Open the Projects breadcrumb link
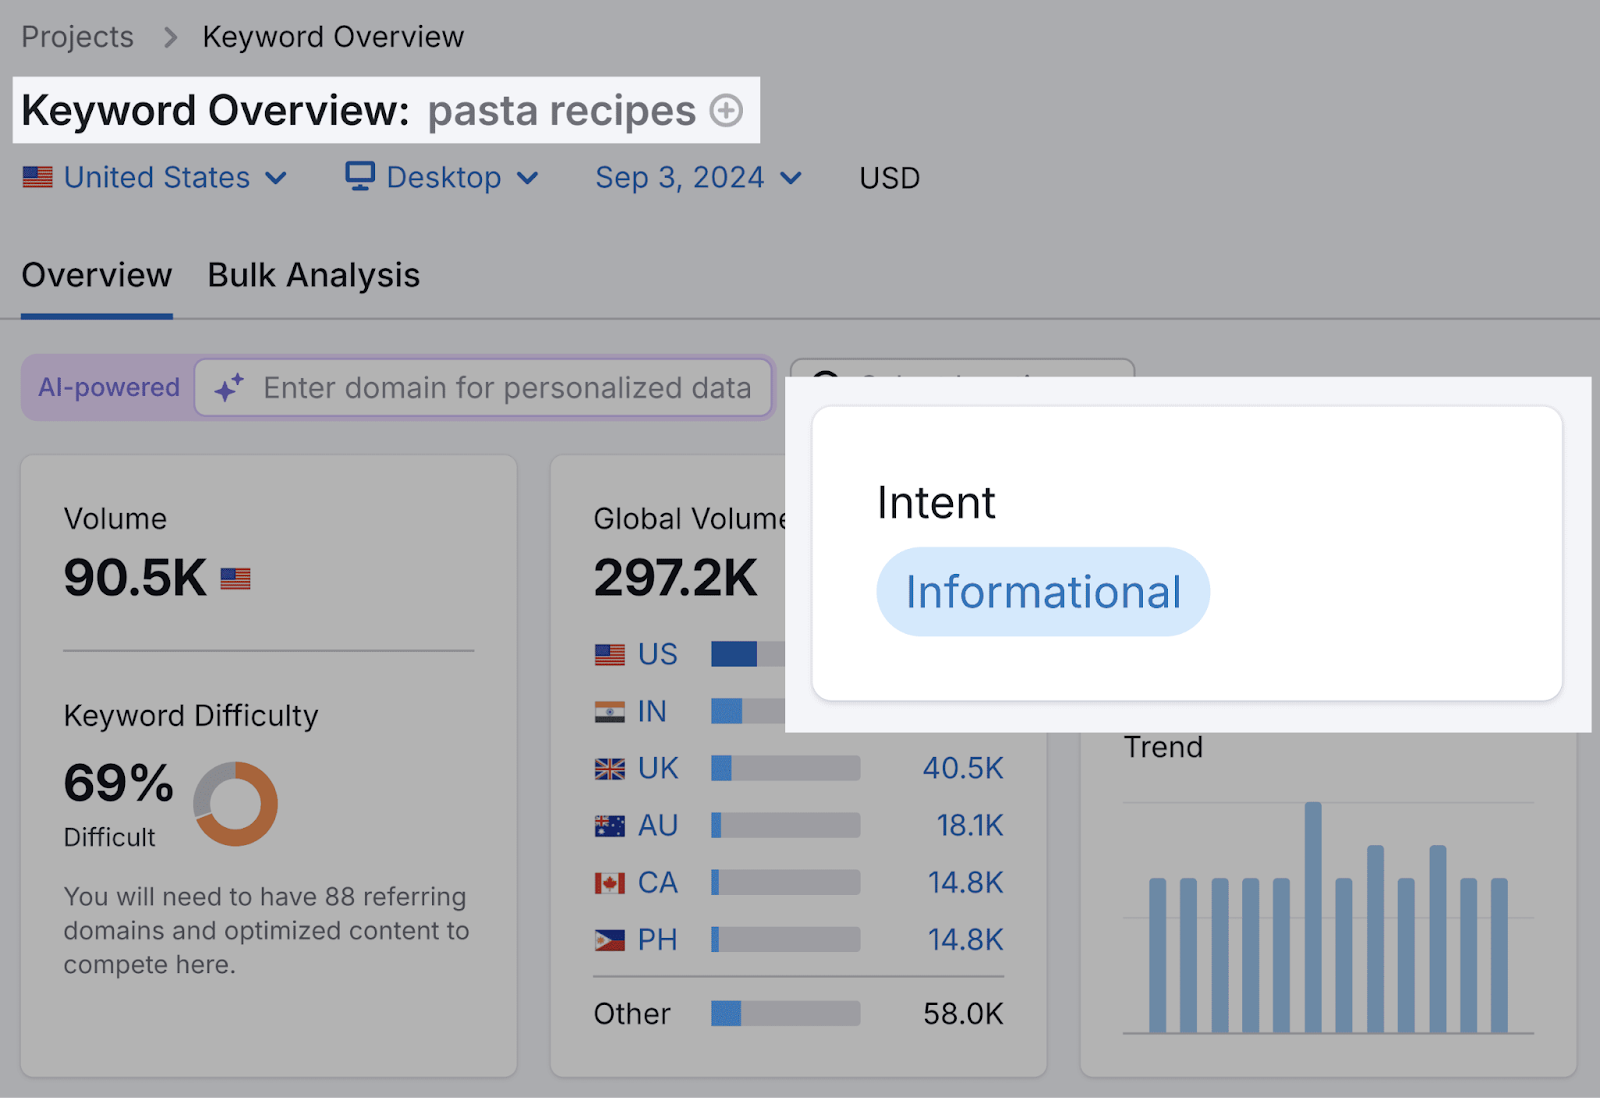 click(x=77, y=36)
